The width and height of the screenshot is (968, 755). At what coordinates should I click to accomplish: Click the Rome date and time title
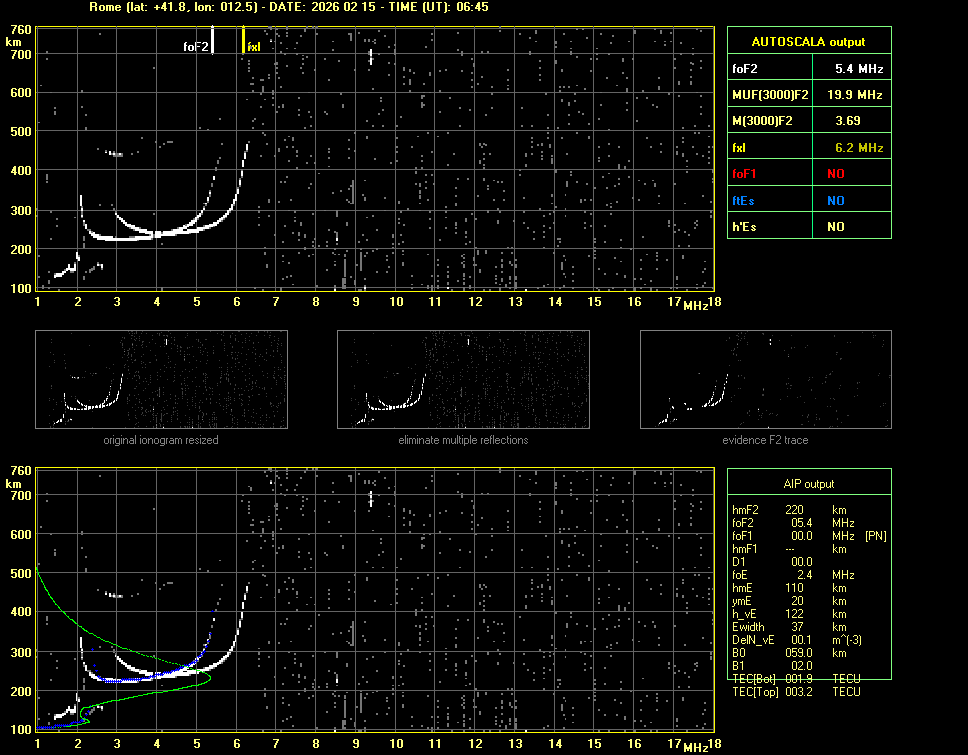(x=288, y=7)
